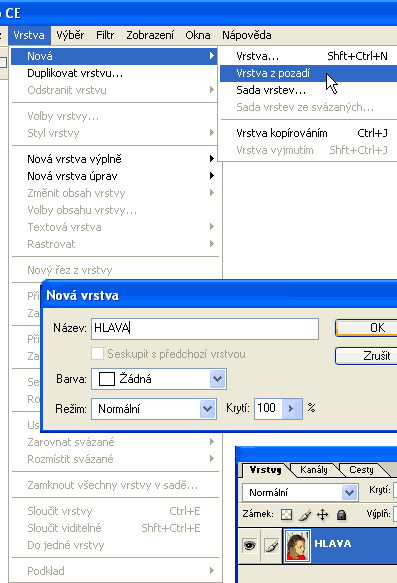Click the Žádná color swatch box
The height and width of the screenshot is (583, 397).
pyautogui.click(x=107, y=379)
